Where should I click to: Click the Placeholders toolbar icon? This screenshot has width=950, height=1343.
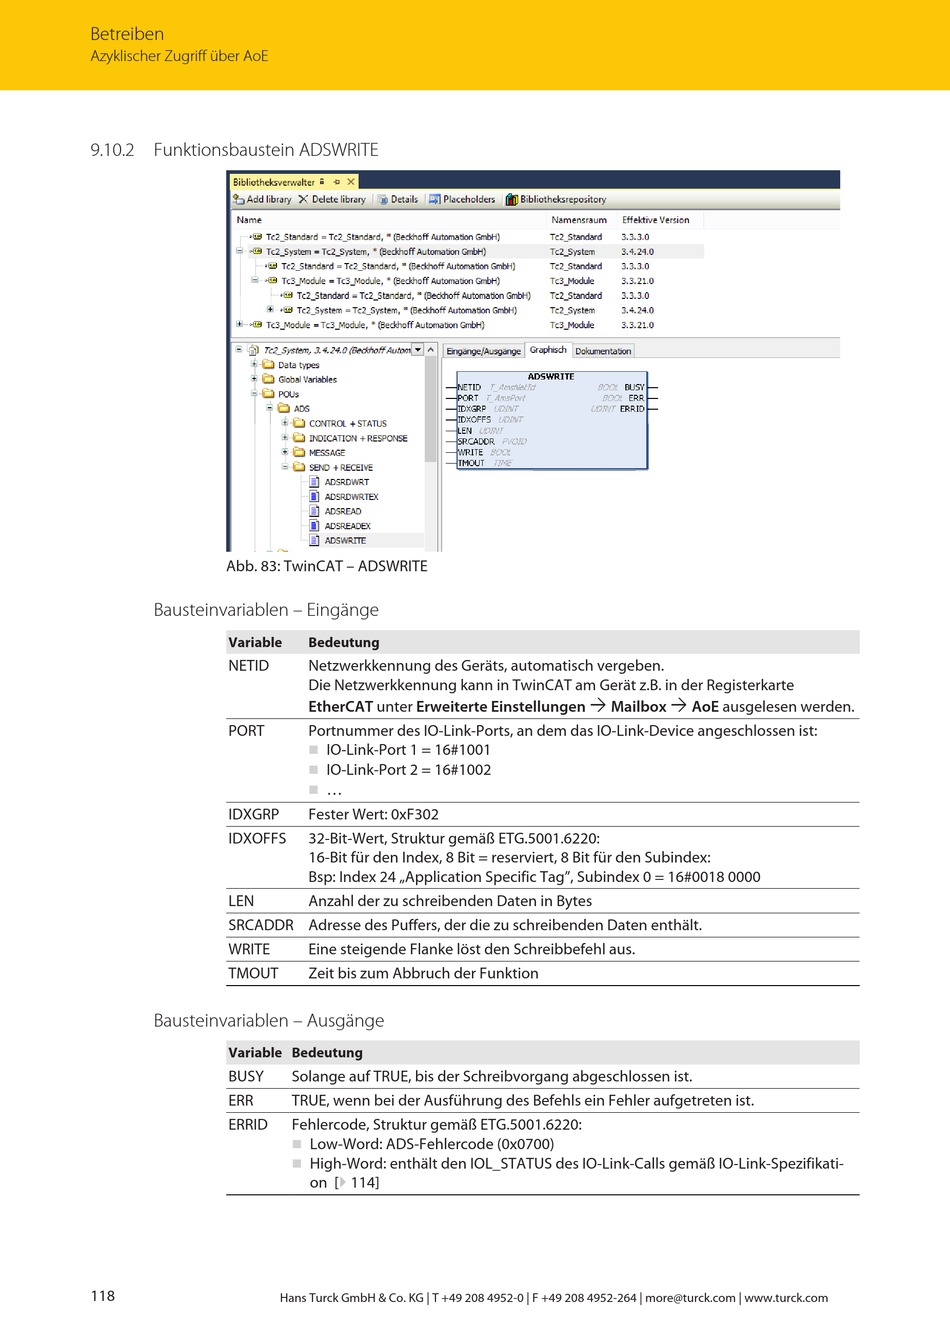[435, 199]
